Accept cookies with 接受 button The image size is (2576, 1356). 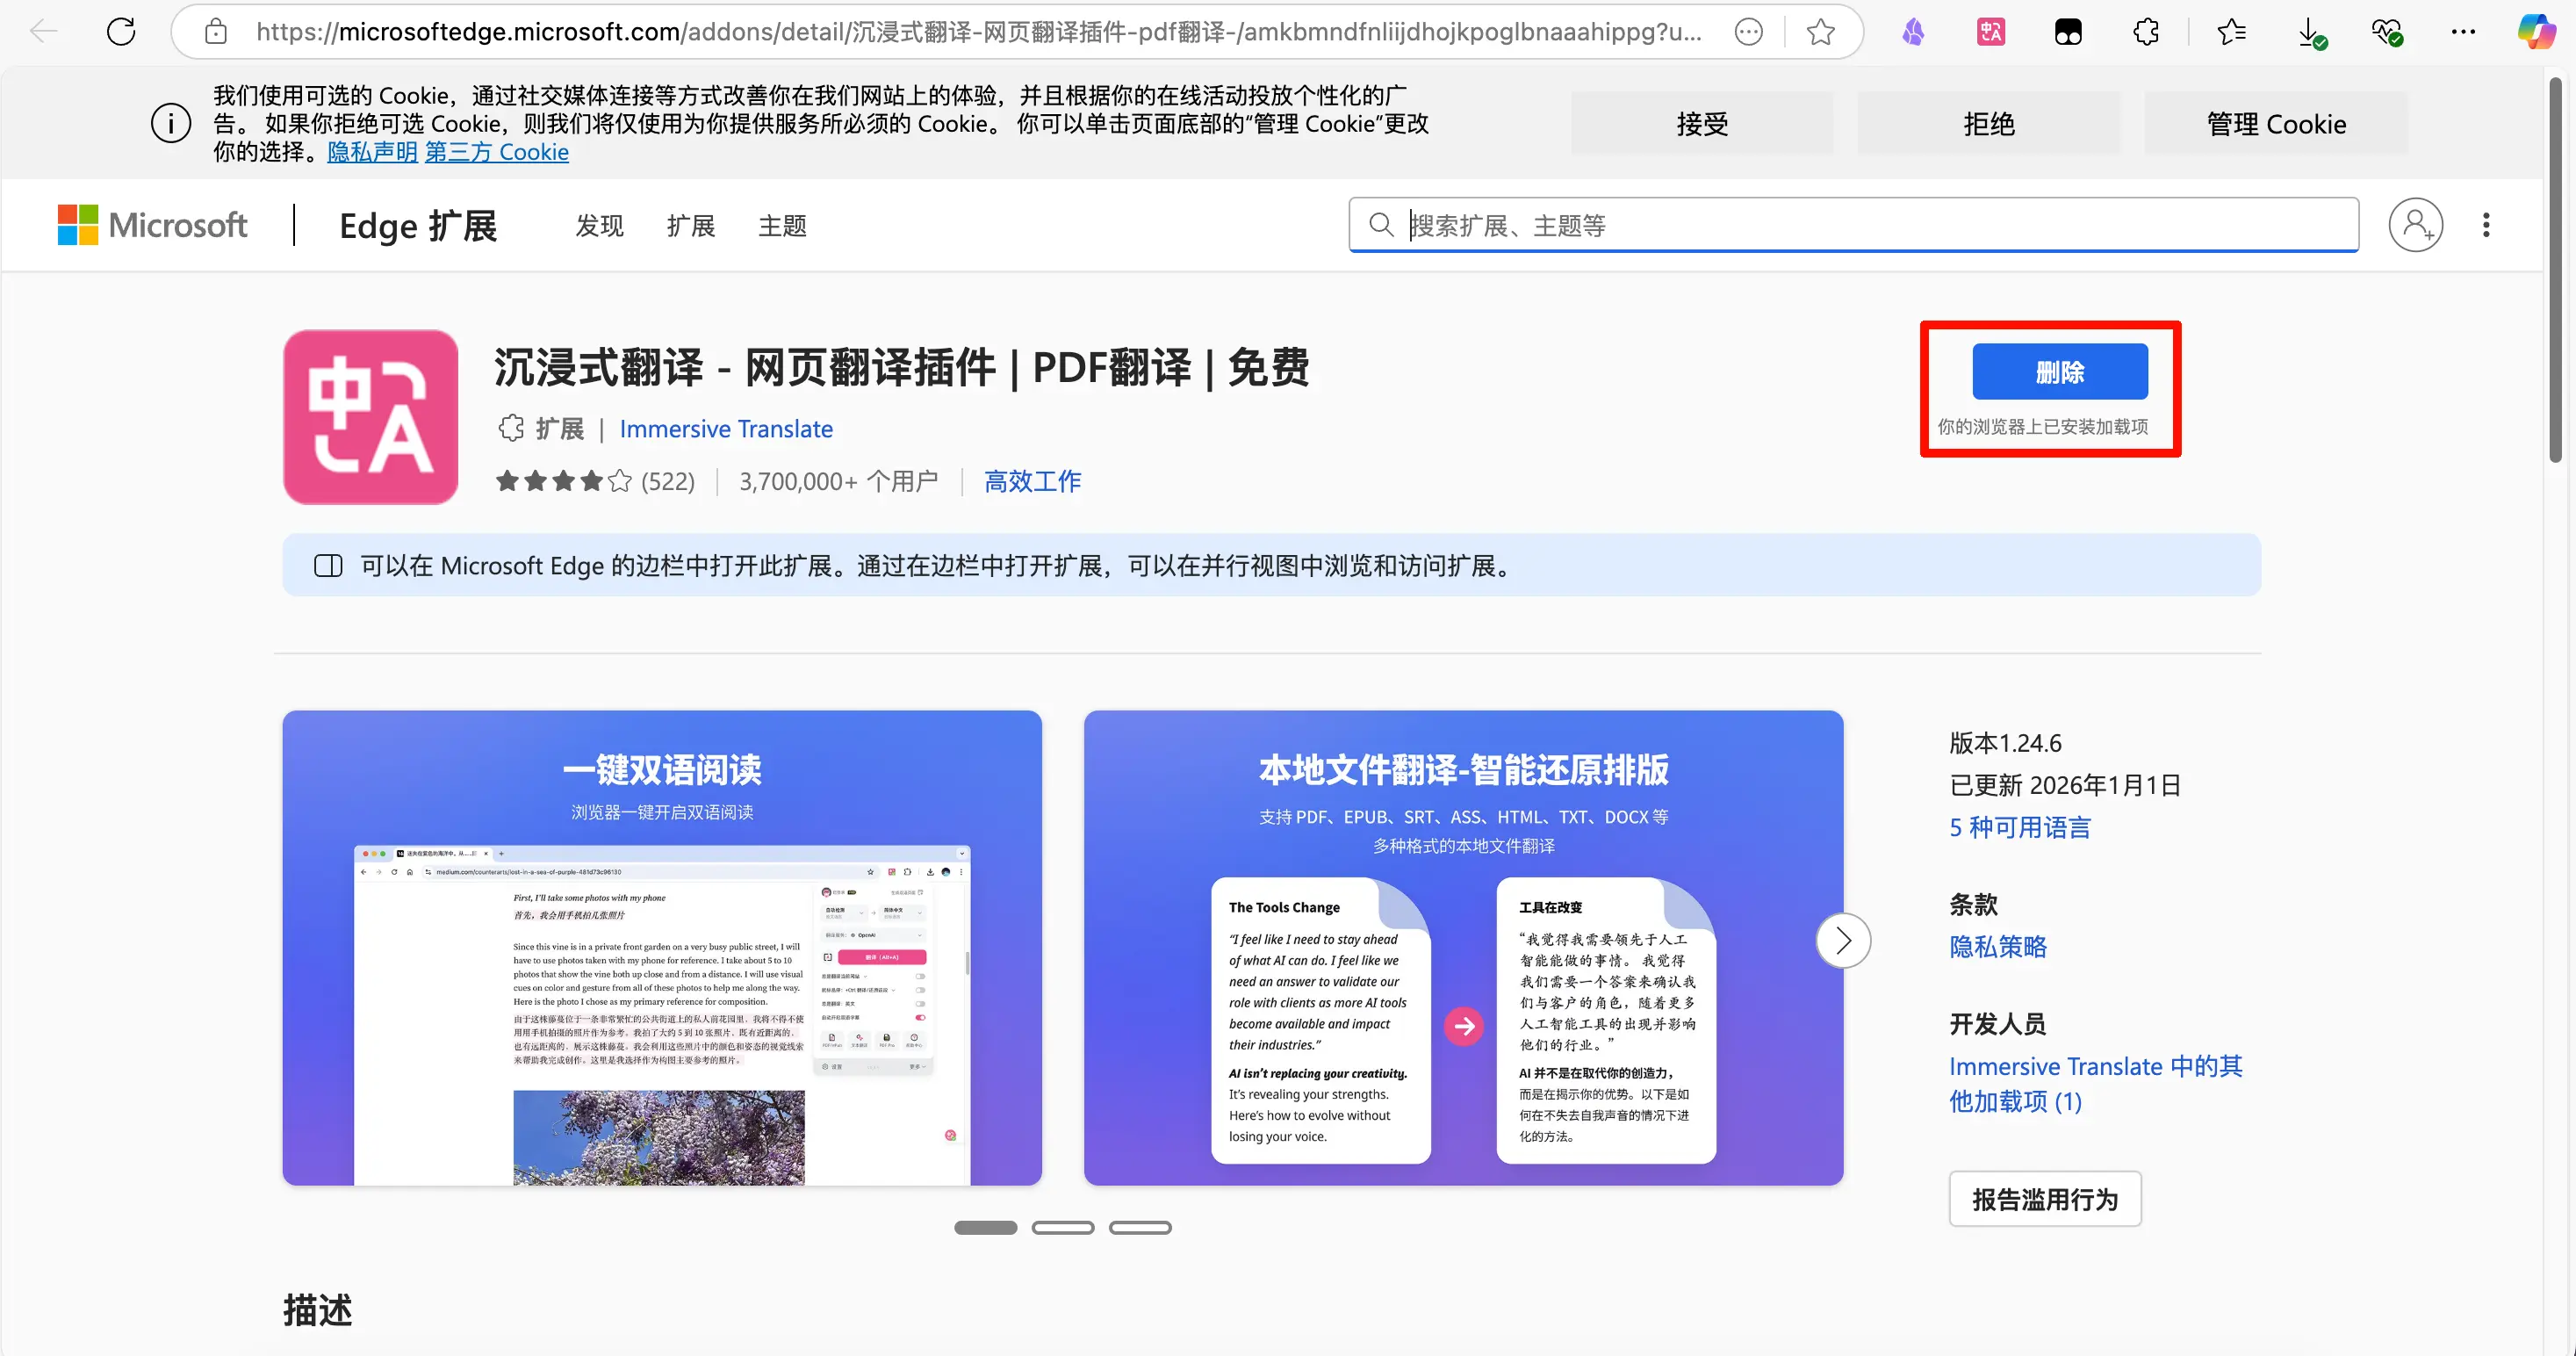1702,124
